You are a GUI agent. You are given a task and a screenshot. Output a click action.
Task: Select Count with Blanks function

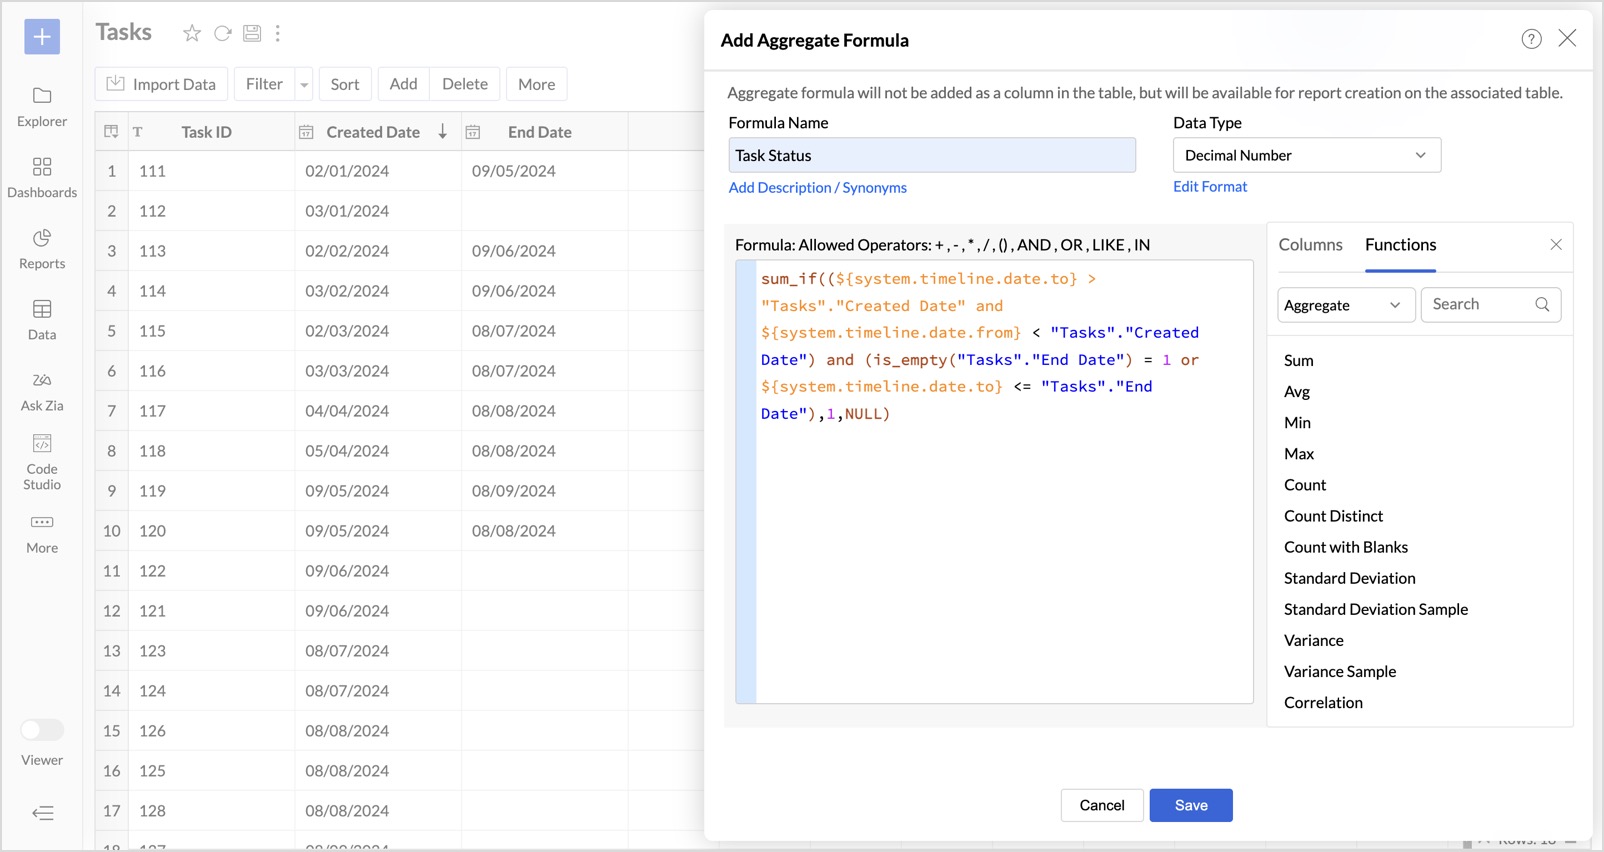[1346, 547]
